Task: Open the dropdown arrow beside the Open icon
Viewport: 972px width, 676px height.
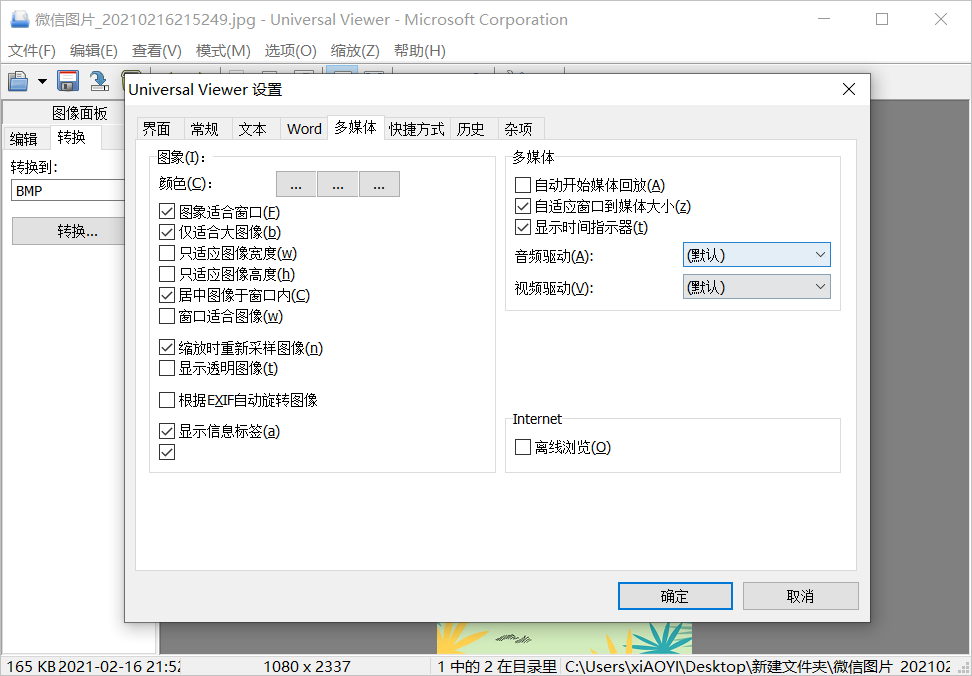Action: click(42, 81)
